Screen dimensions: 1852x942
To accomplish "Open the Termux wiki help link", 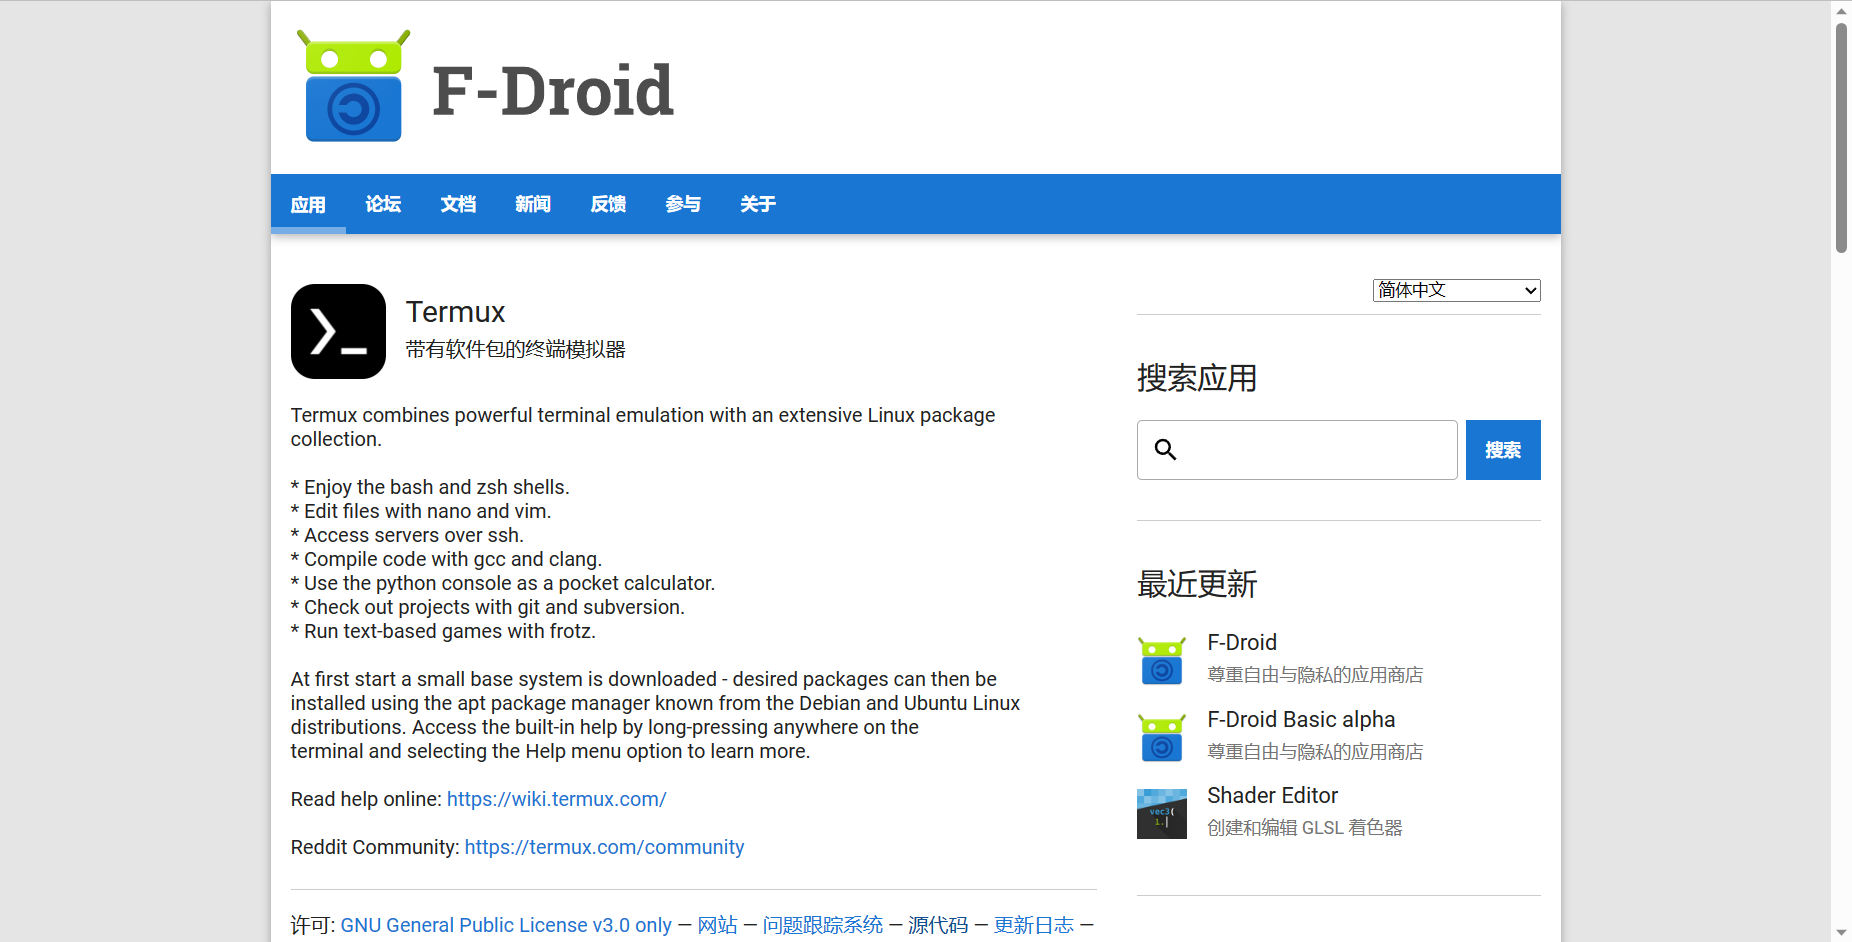I will [556, 799].
